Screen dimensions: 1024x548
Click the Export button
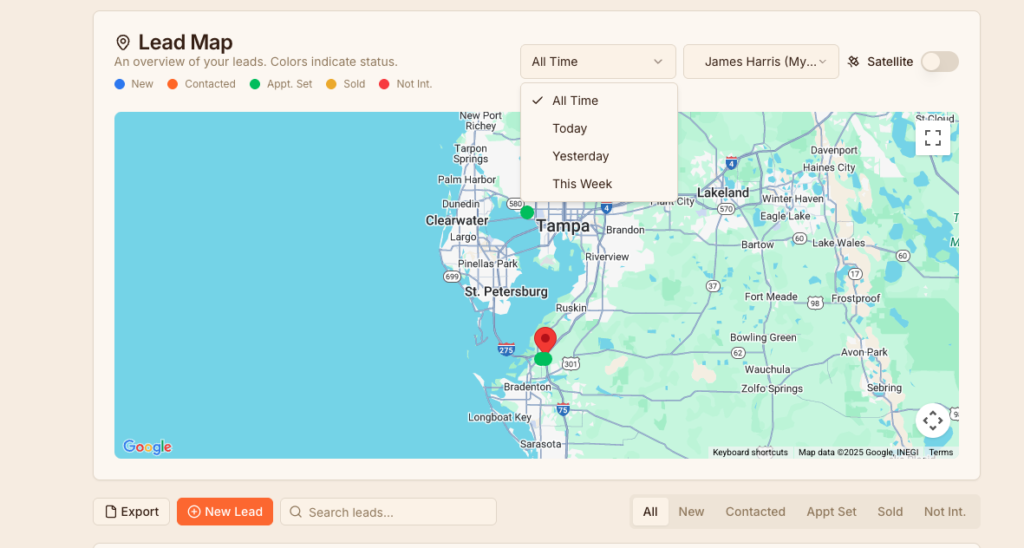pos(131,512)
